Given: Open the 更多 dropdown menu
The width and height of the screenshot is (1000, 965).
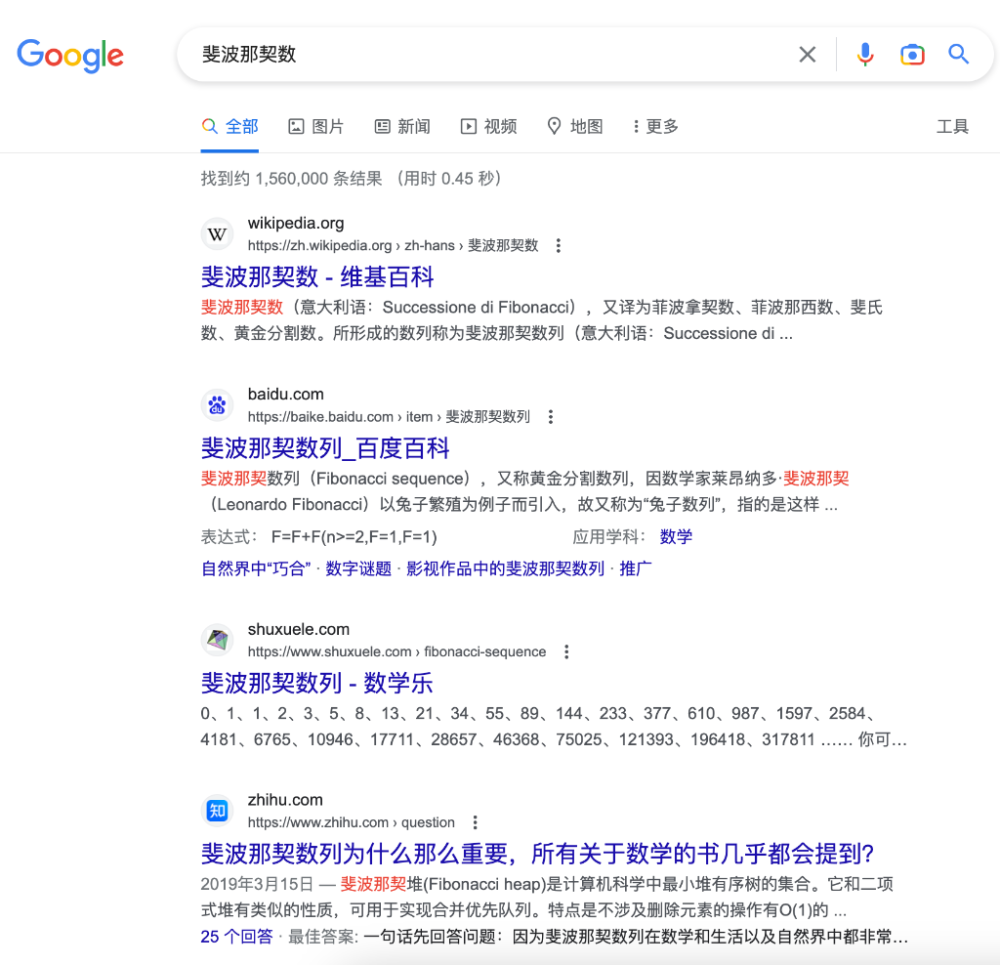Looking at the screenshot, I should coord(654,126).
